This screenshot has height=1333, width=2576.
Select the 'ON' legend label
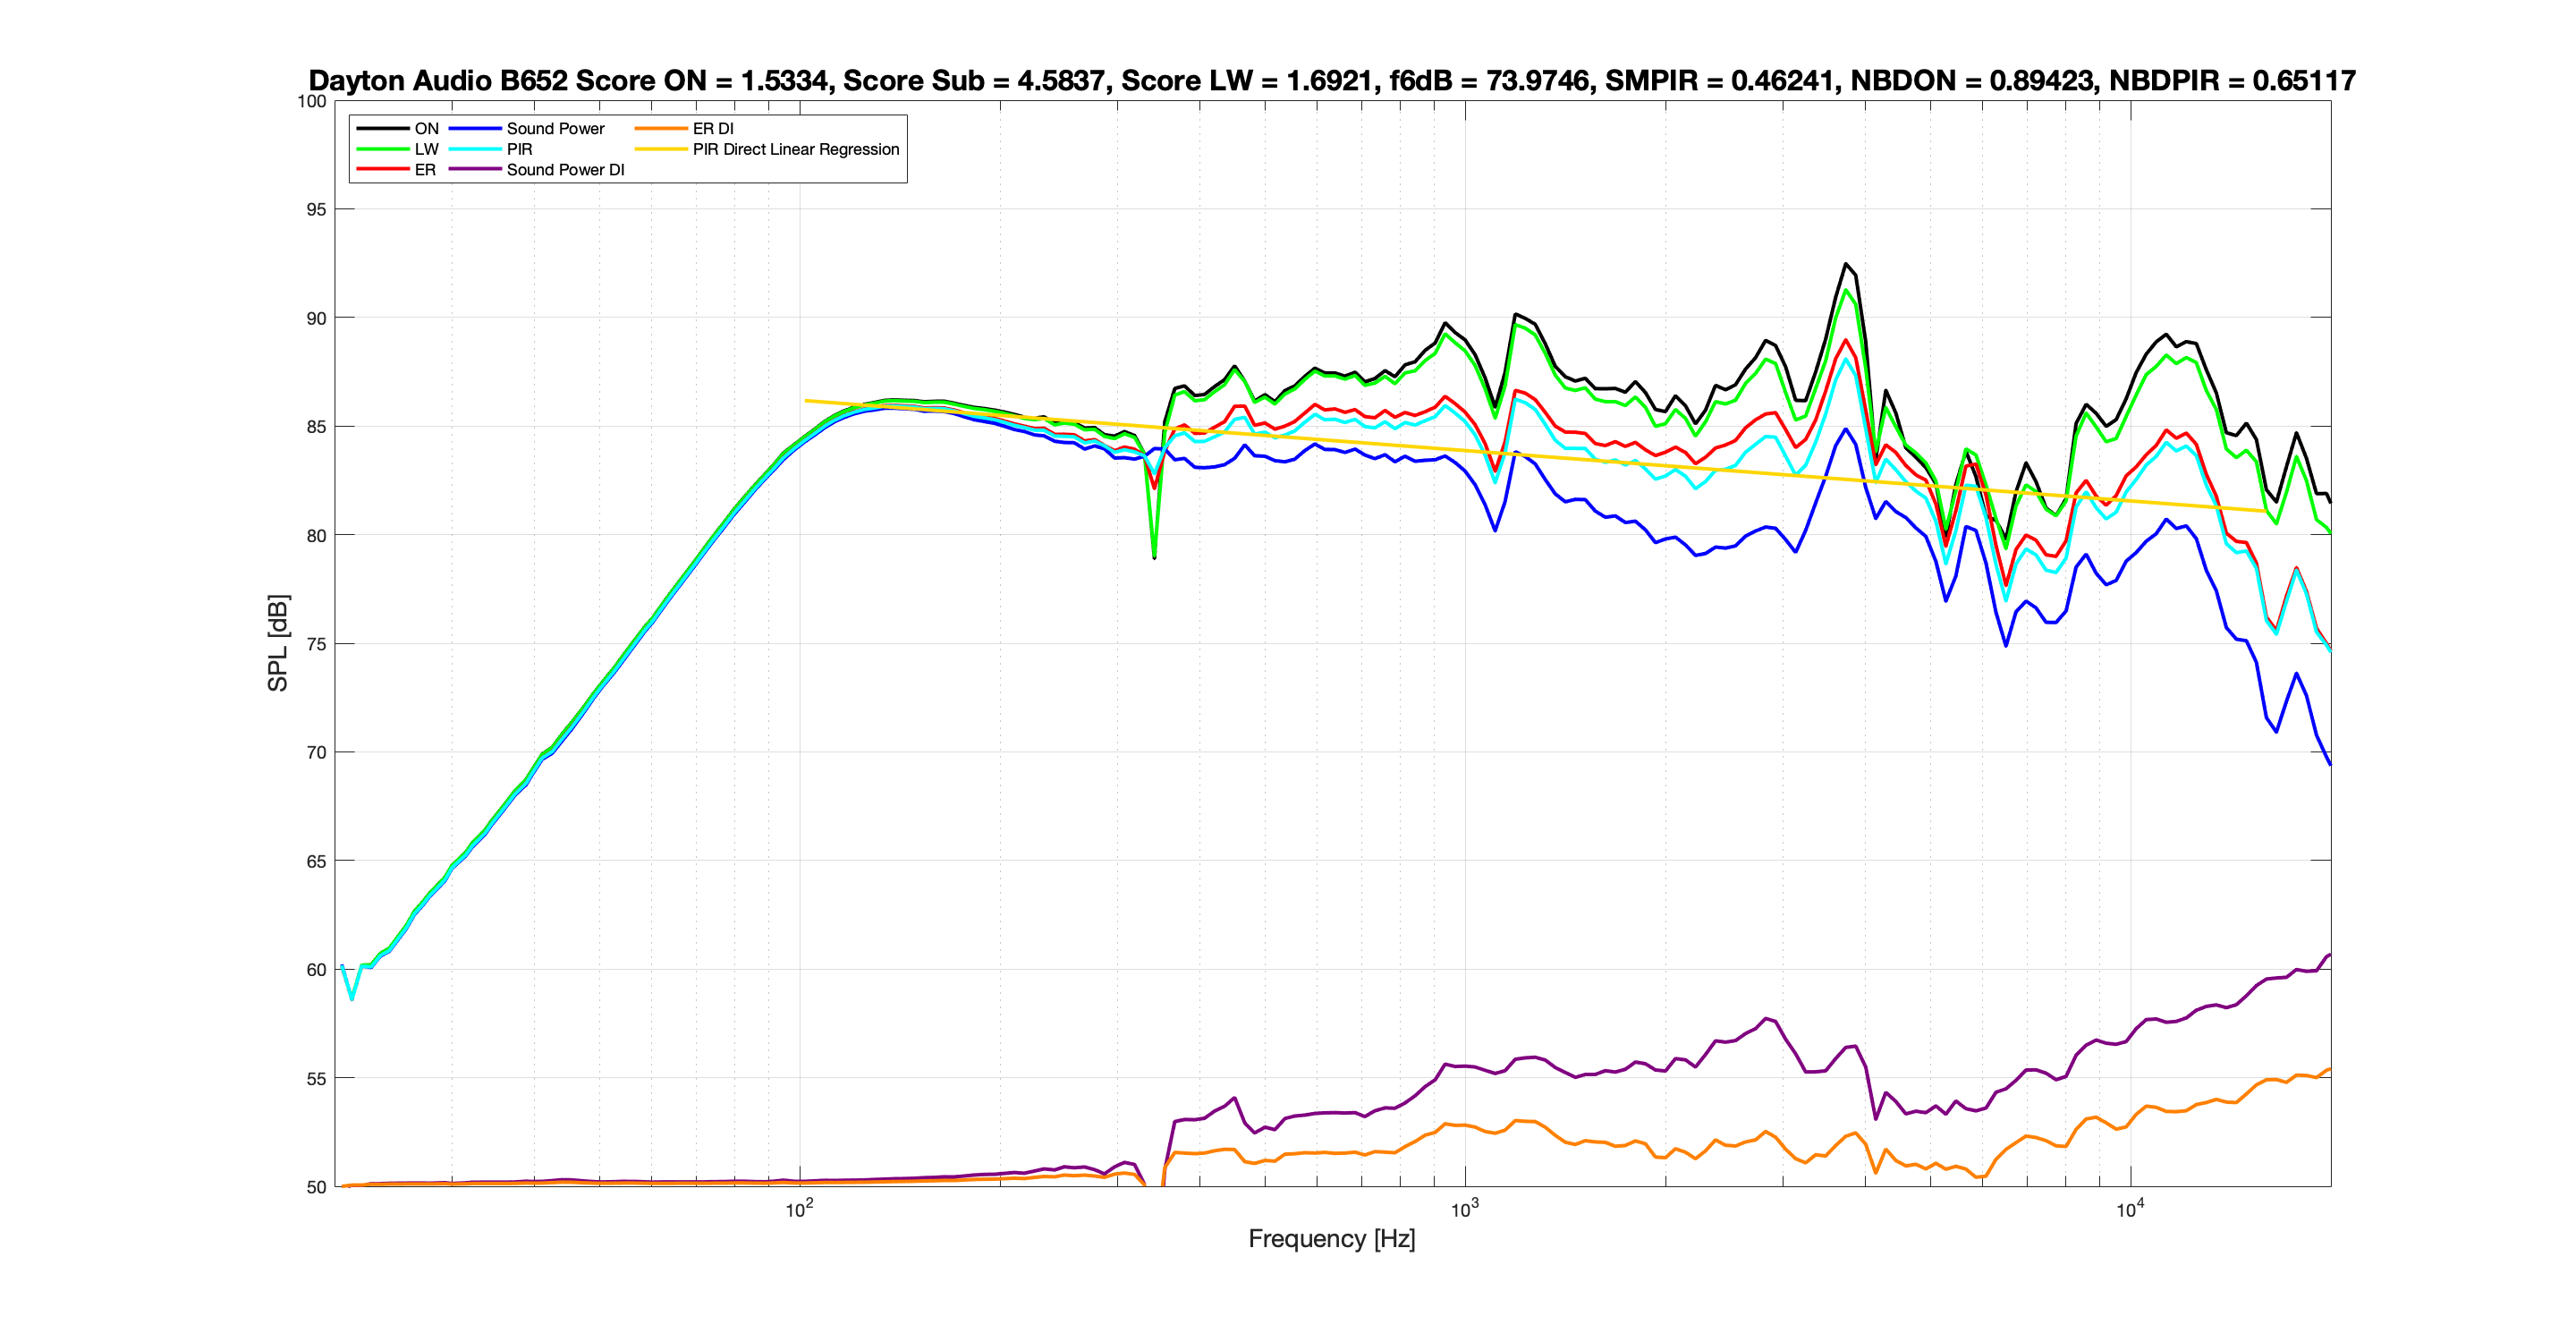click(426, 128)
